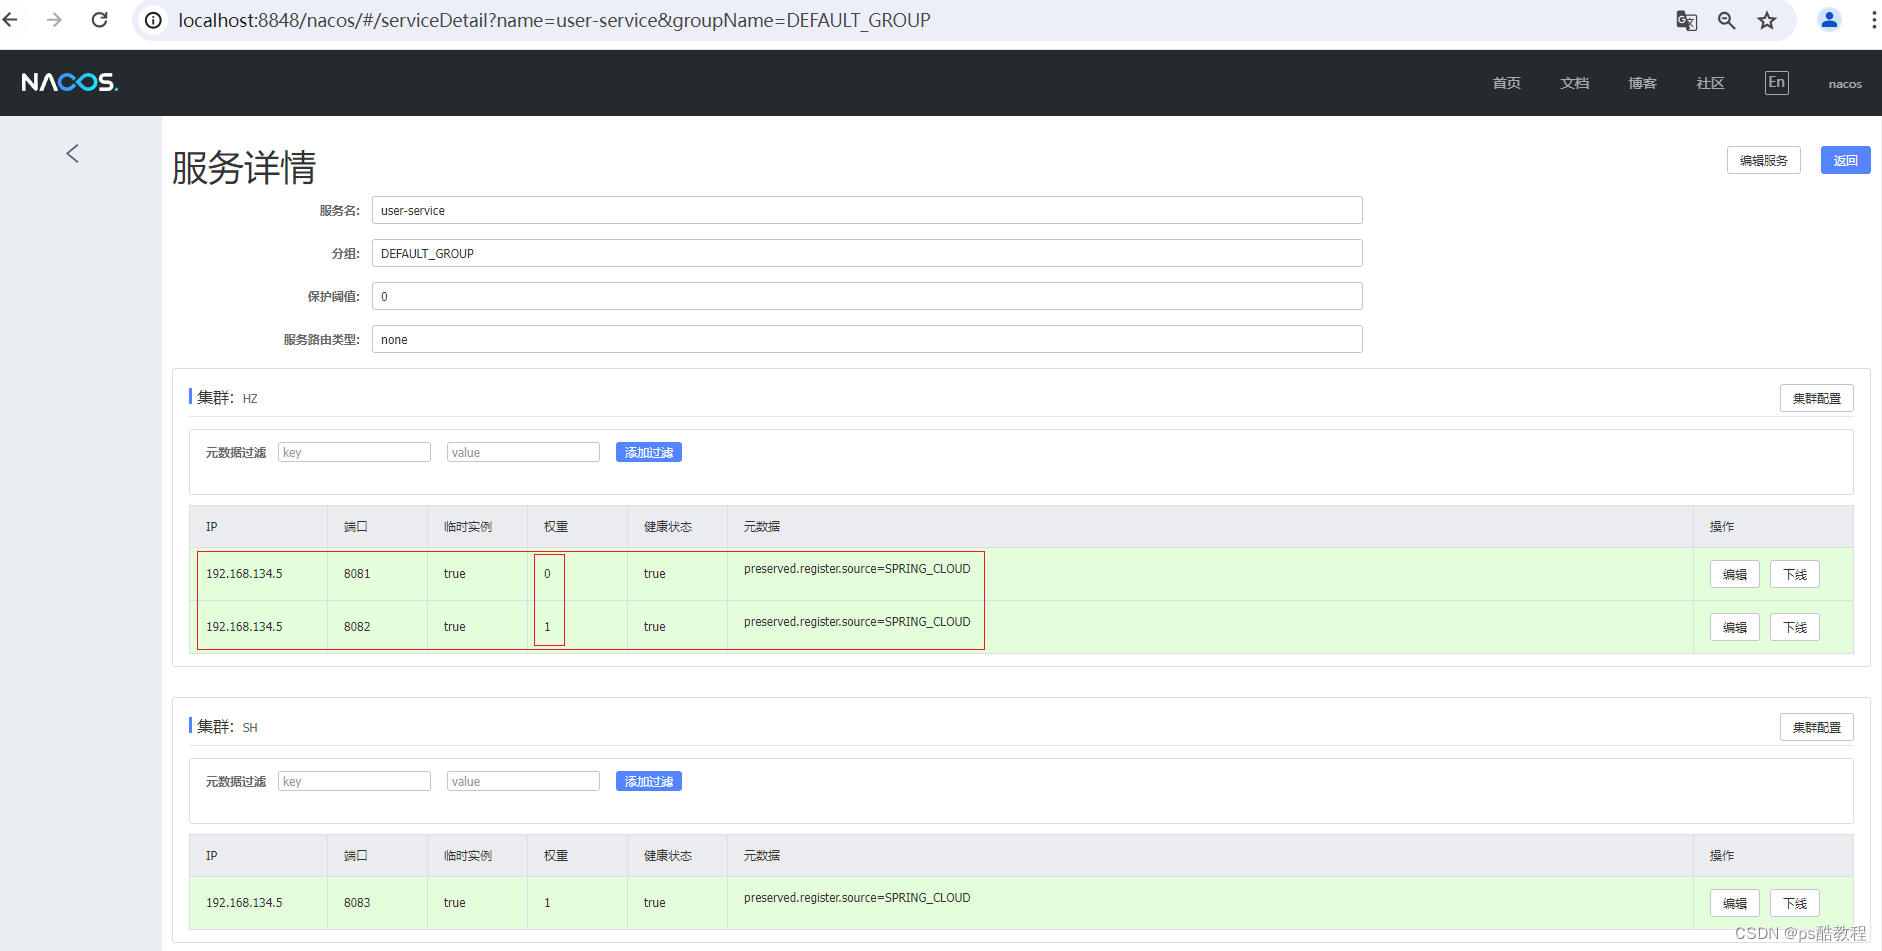This screenshot has height=951, width=1882.
Task: Open 文档 in top navigation
Action: 1574,83
